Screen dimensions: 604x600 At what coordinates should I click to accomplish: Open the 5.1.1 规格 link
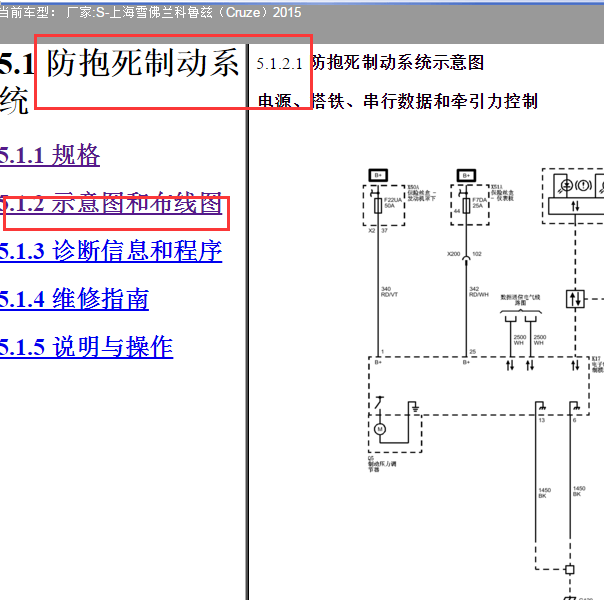[x=50, y=155]
